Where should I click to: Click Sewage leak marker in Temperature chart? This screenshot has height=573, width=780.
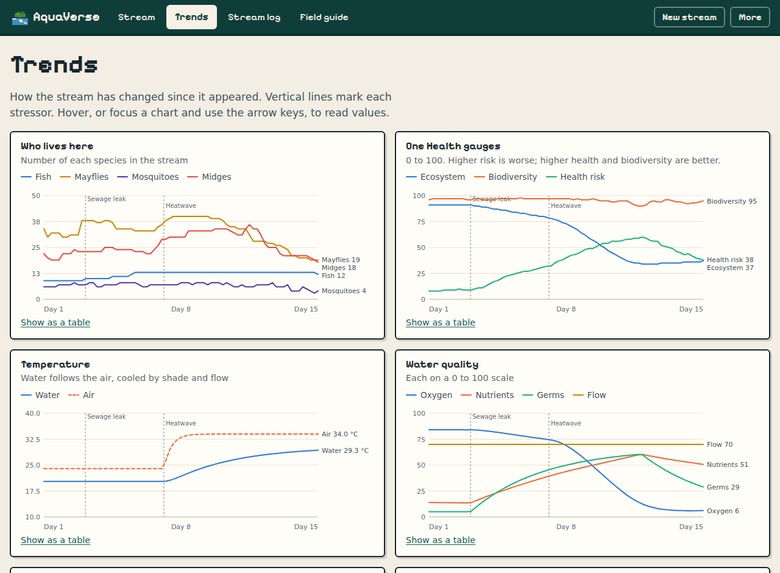(106, 417)
